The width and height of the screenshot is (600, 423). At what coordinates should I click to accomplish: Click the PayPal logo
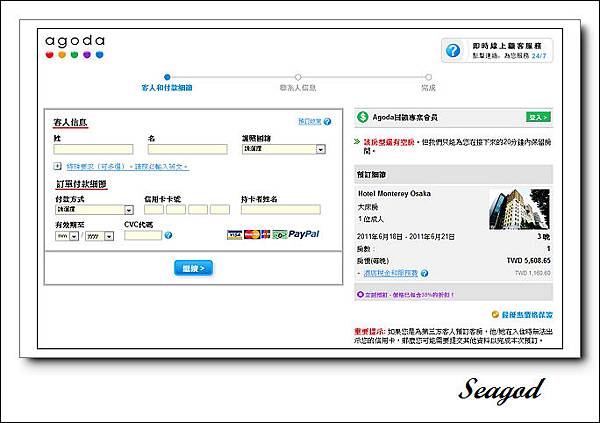coord(303,234)
